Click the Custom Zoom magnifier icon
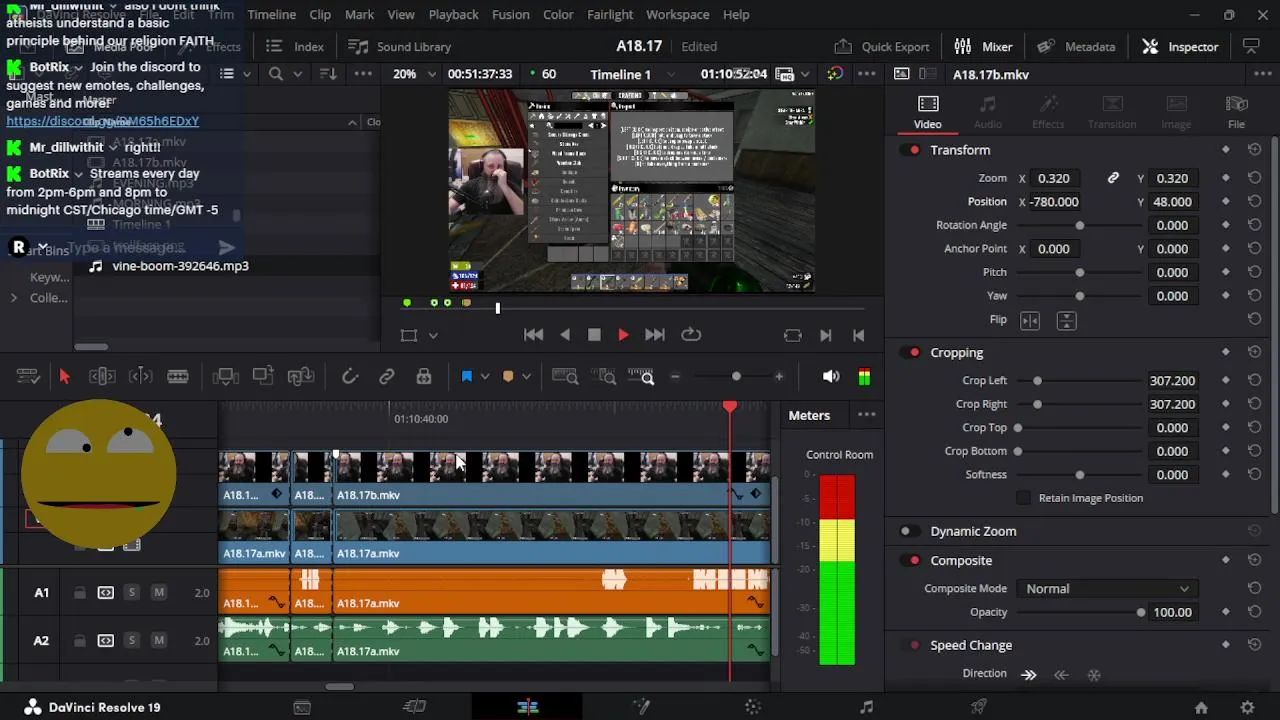The width and height of the screenshot is (1280, 720). [x=641, y=377]
